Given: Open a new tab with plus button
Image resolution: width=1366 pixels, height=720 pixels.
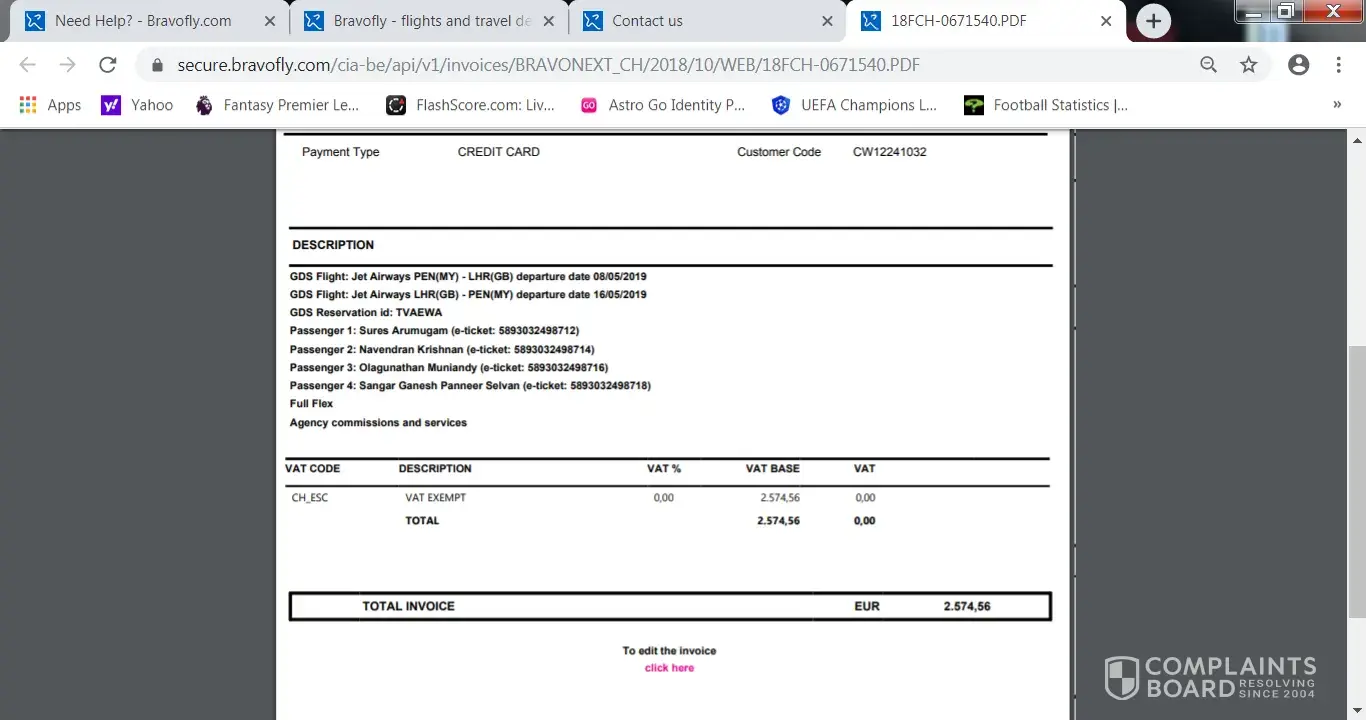Looking at the screenshot, I should click(1153, 21).
